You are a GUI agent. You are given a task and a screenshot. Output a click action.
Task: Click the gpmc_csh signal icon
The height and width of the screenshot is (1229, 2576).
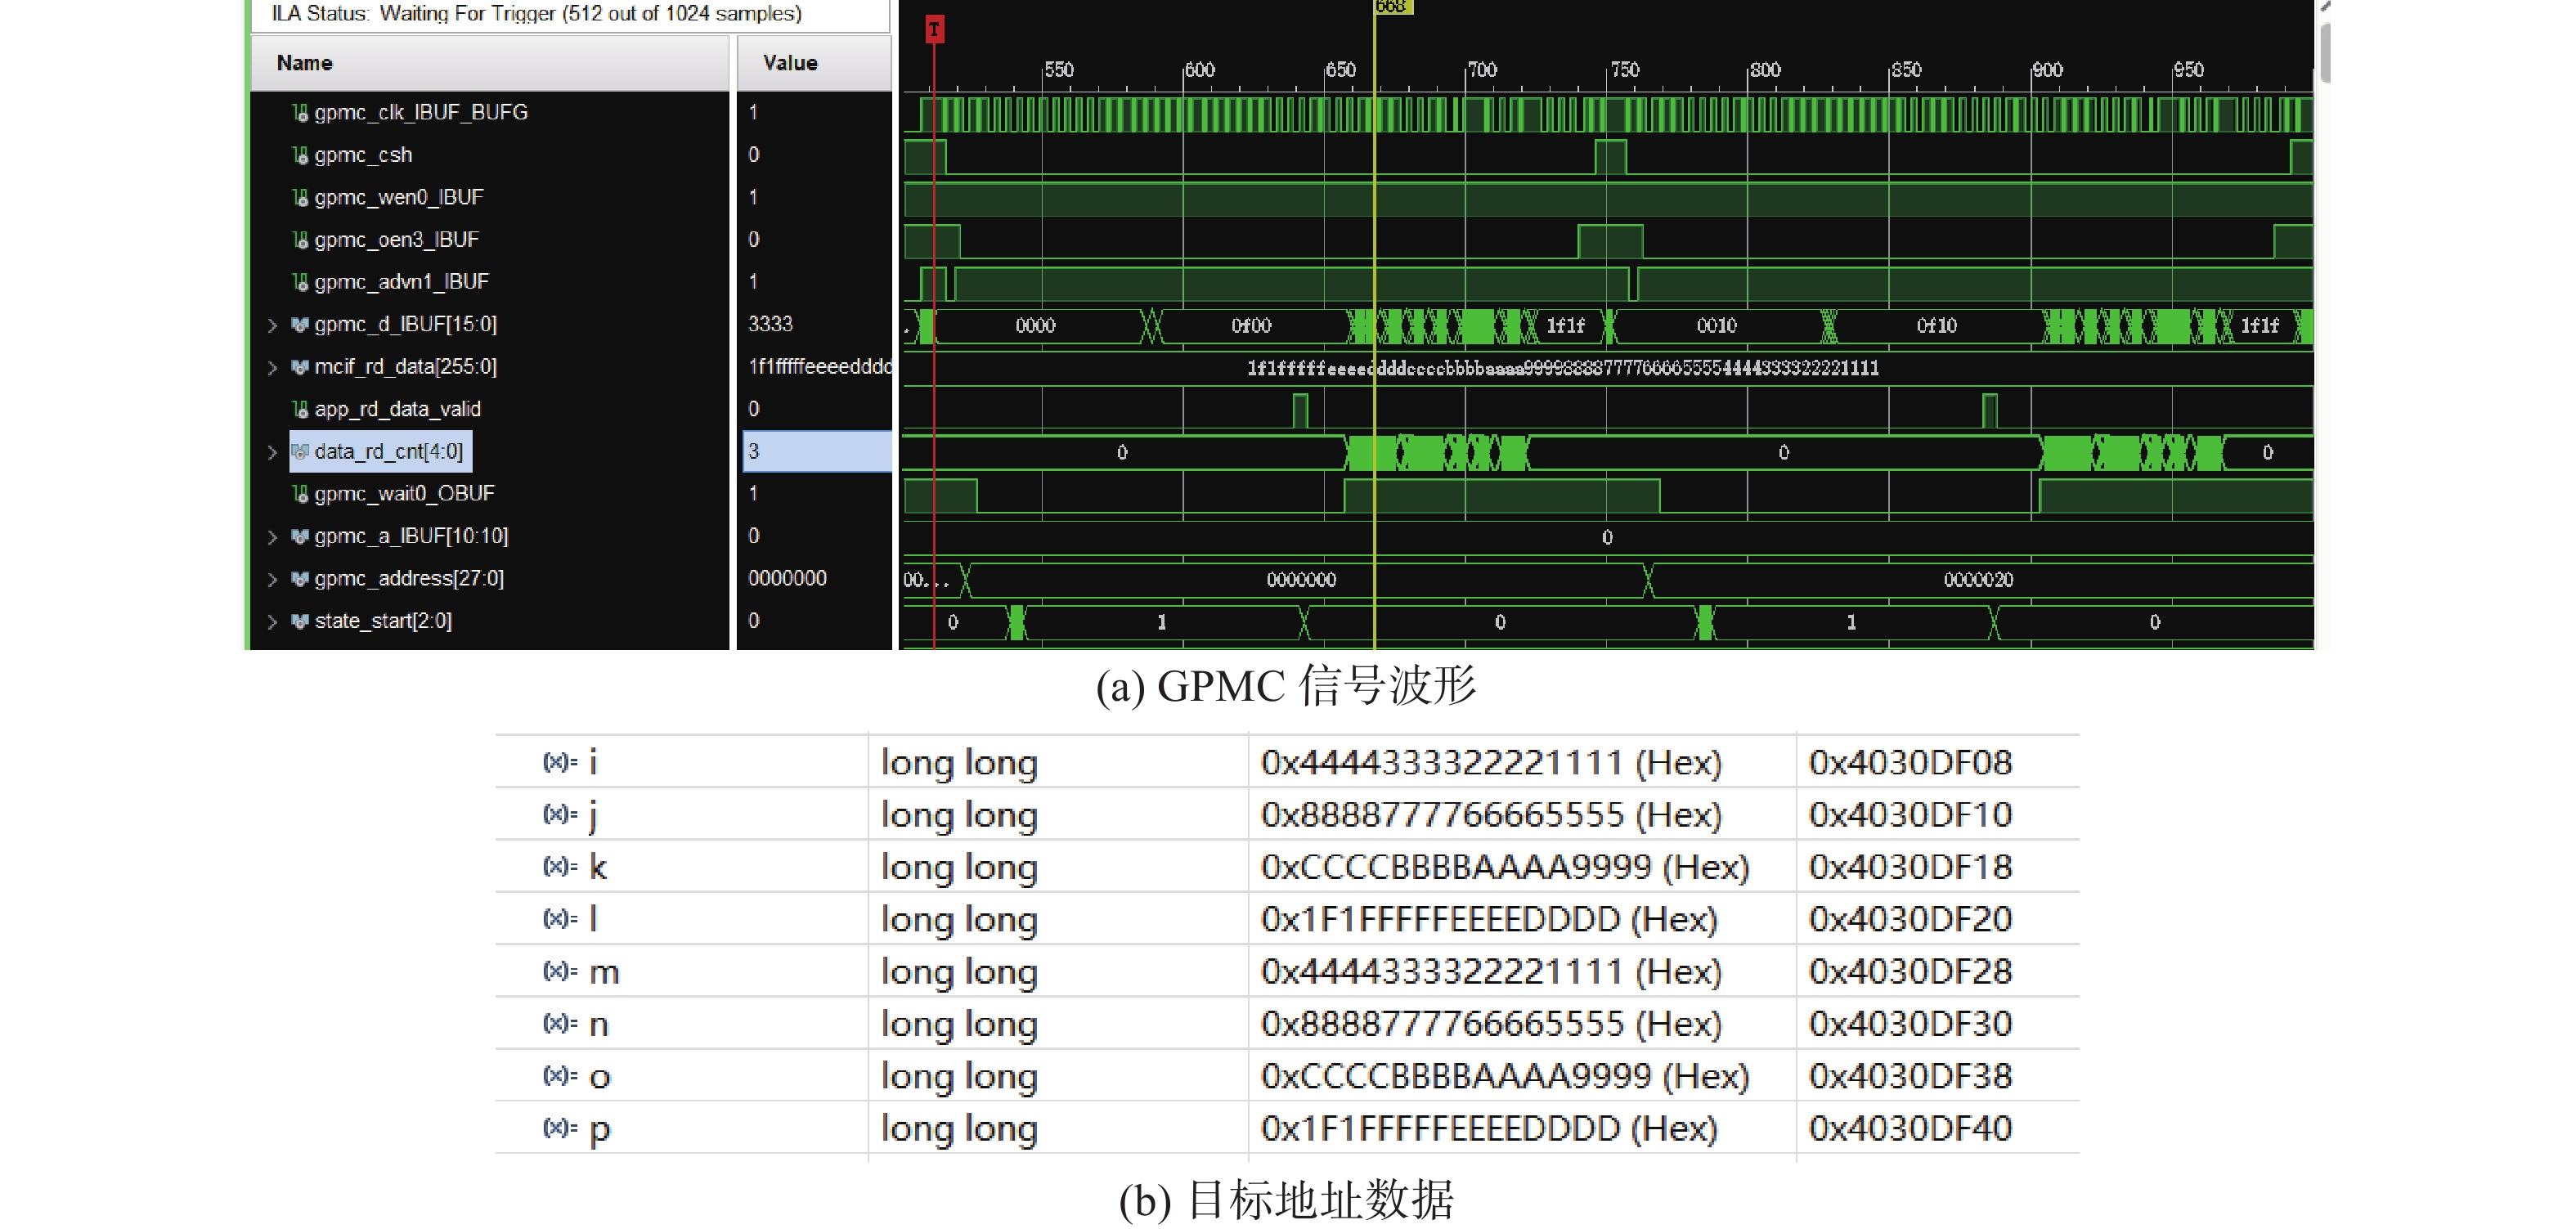(x=300, y=155)
